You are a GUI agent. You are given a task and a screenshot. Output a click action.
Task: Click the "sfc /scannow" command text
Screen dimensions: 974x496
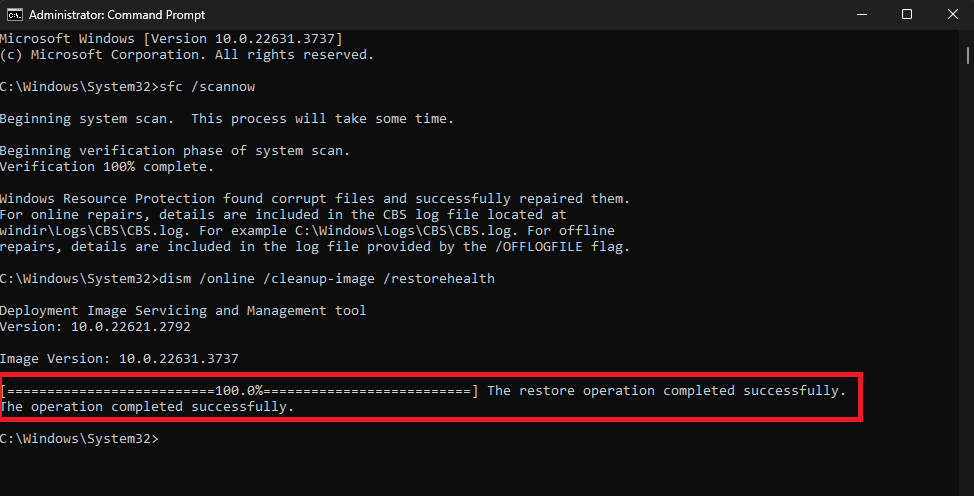pos(214,87)
